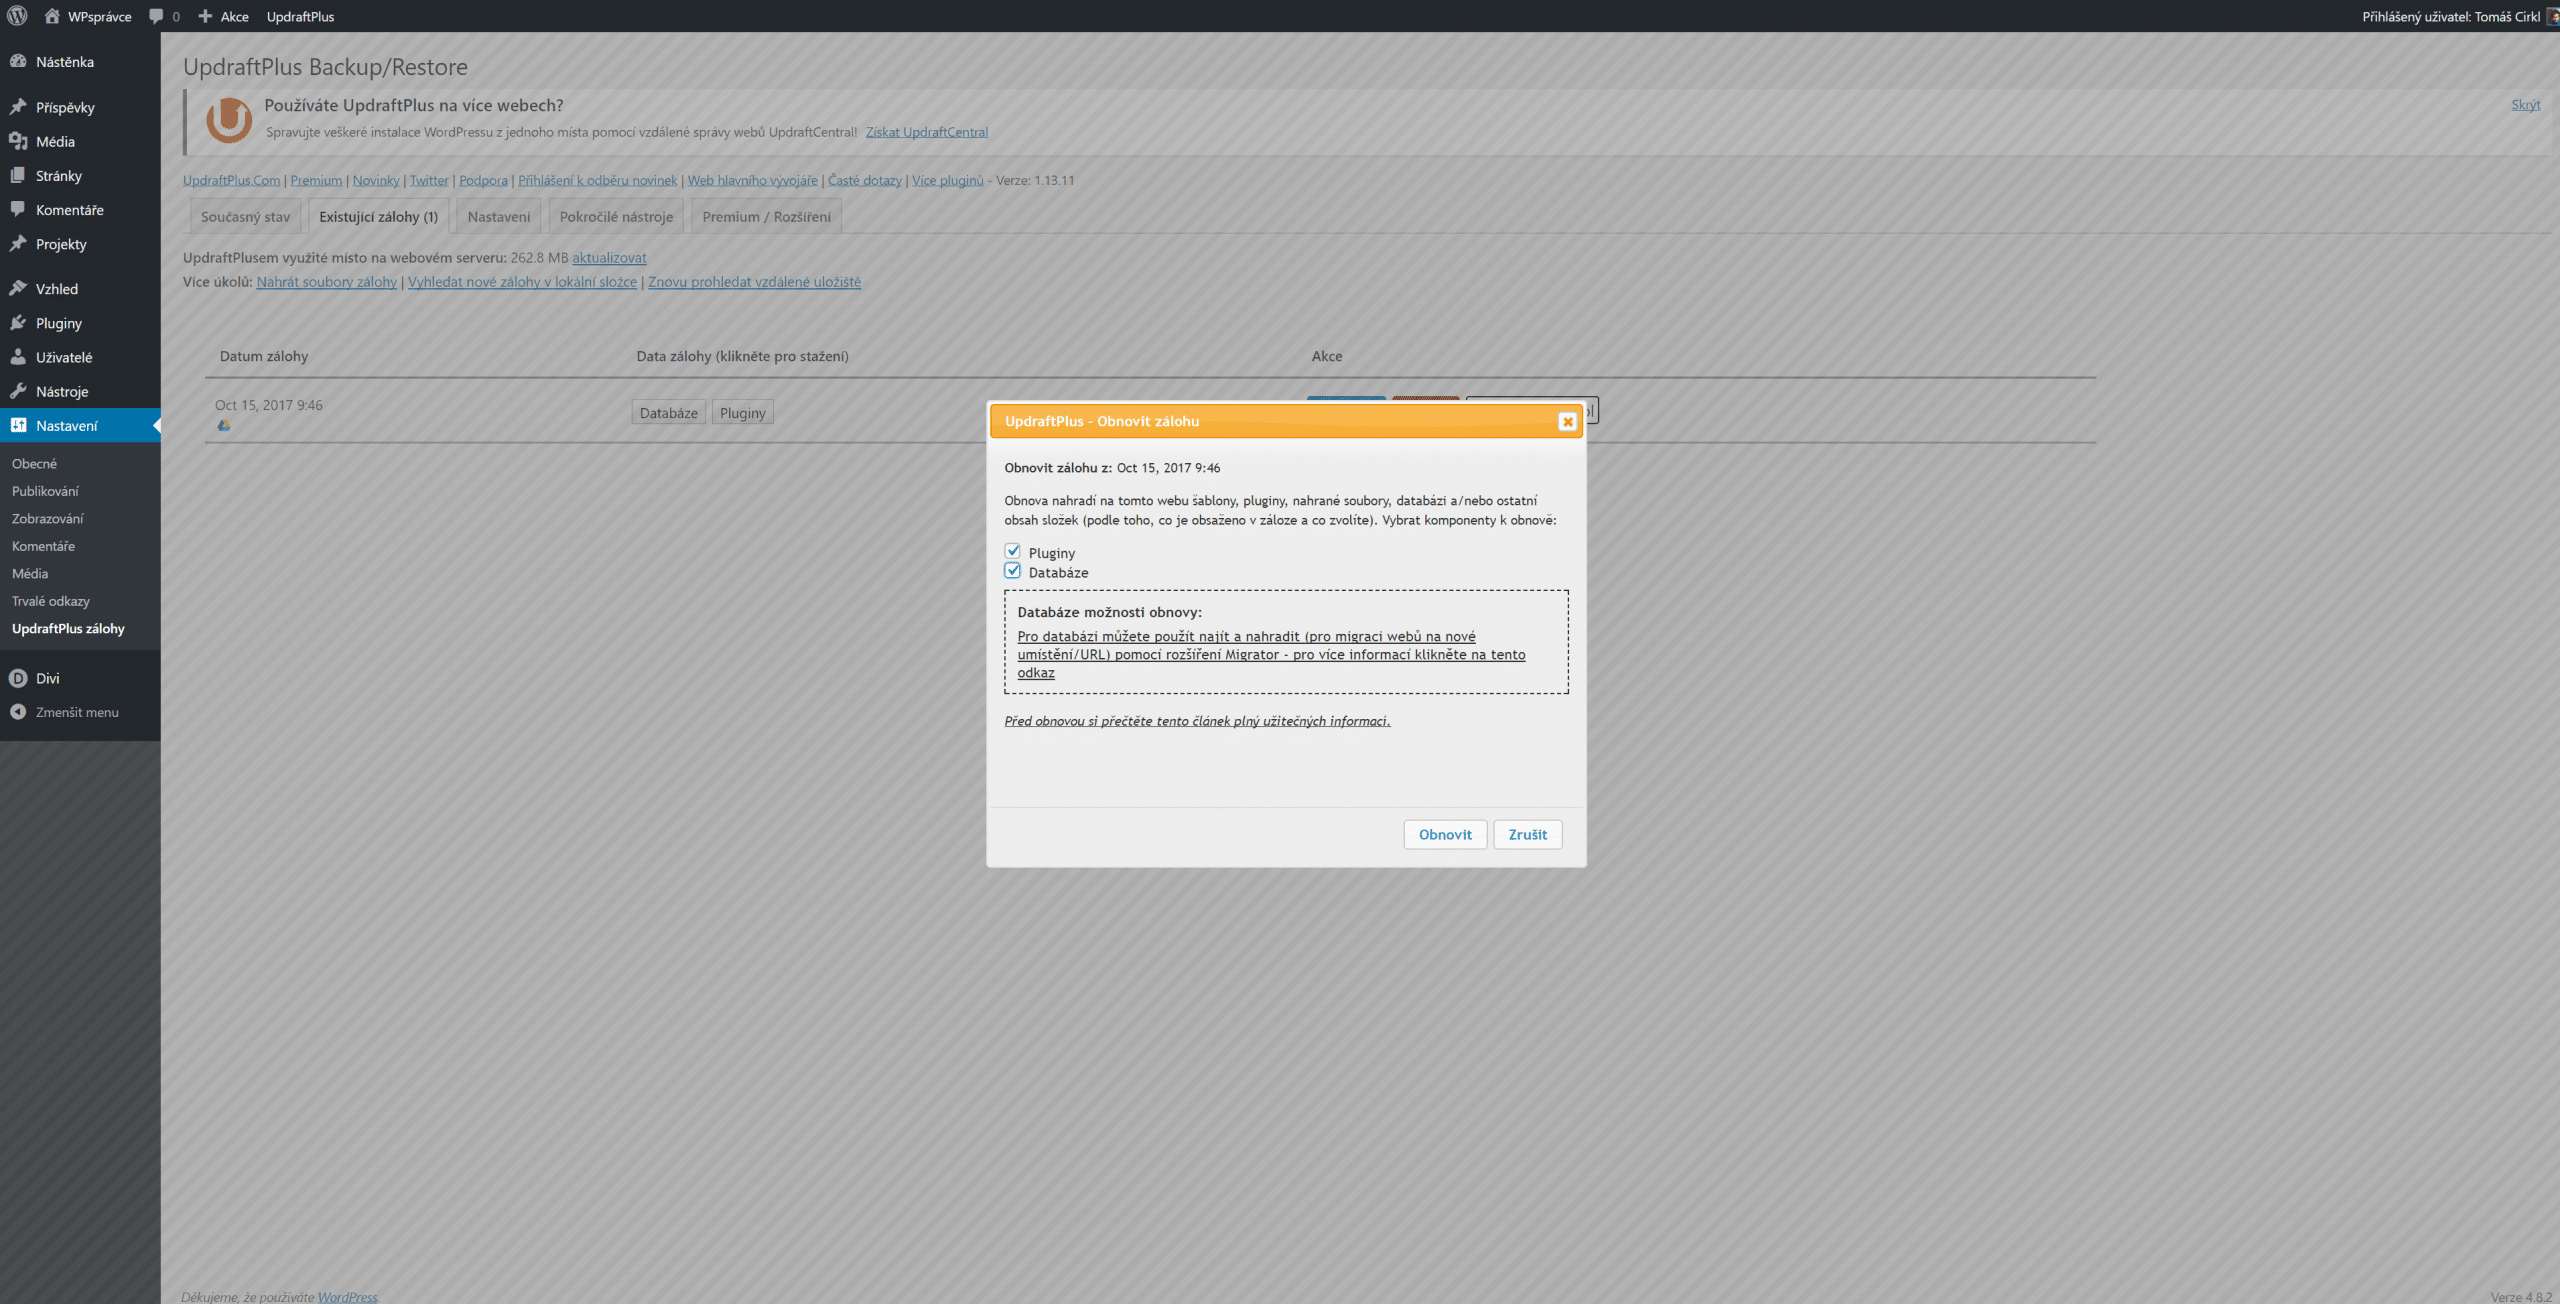Open Časté dotazy link
The height and width of the screenshot is (1304, 2560).
865,180
